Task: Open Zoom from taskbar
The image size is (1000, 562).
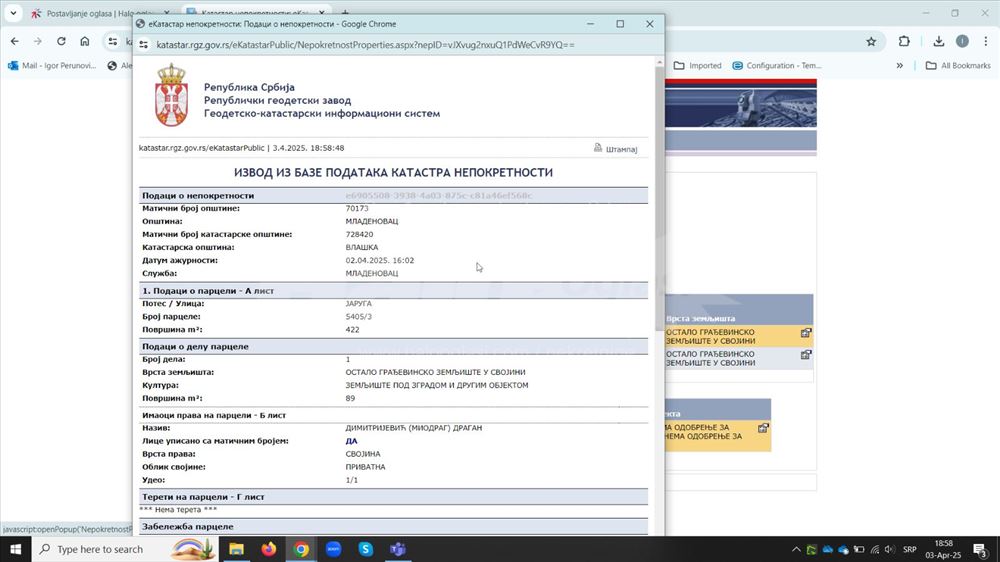Action: [x=334, y=549]
